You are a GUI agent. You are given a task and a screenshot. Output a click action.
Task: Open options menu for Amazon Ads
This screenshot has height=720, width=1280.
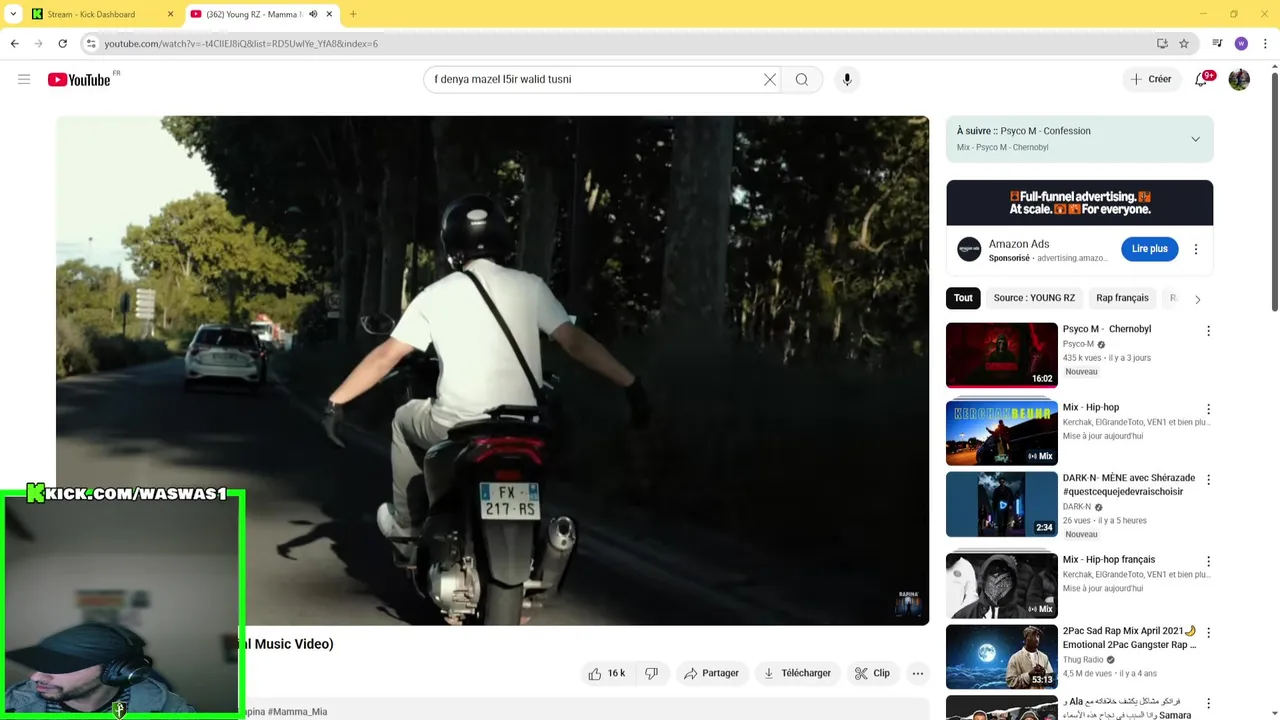pos(1196,249)
